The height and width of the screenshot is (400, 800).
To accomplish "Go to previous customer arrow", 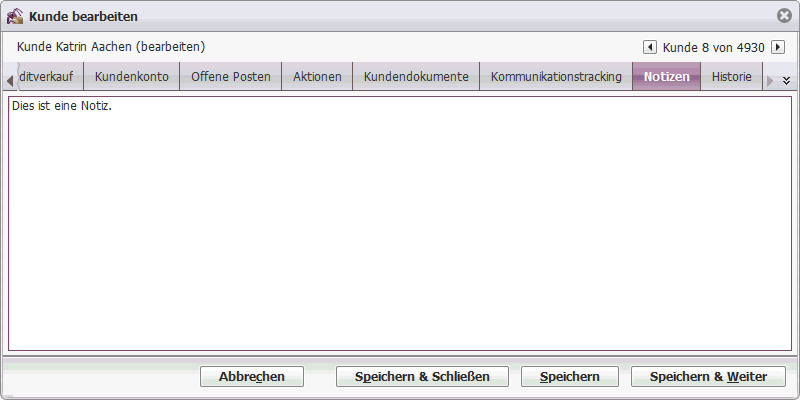I will point(649,47).
